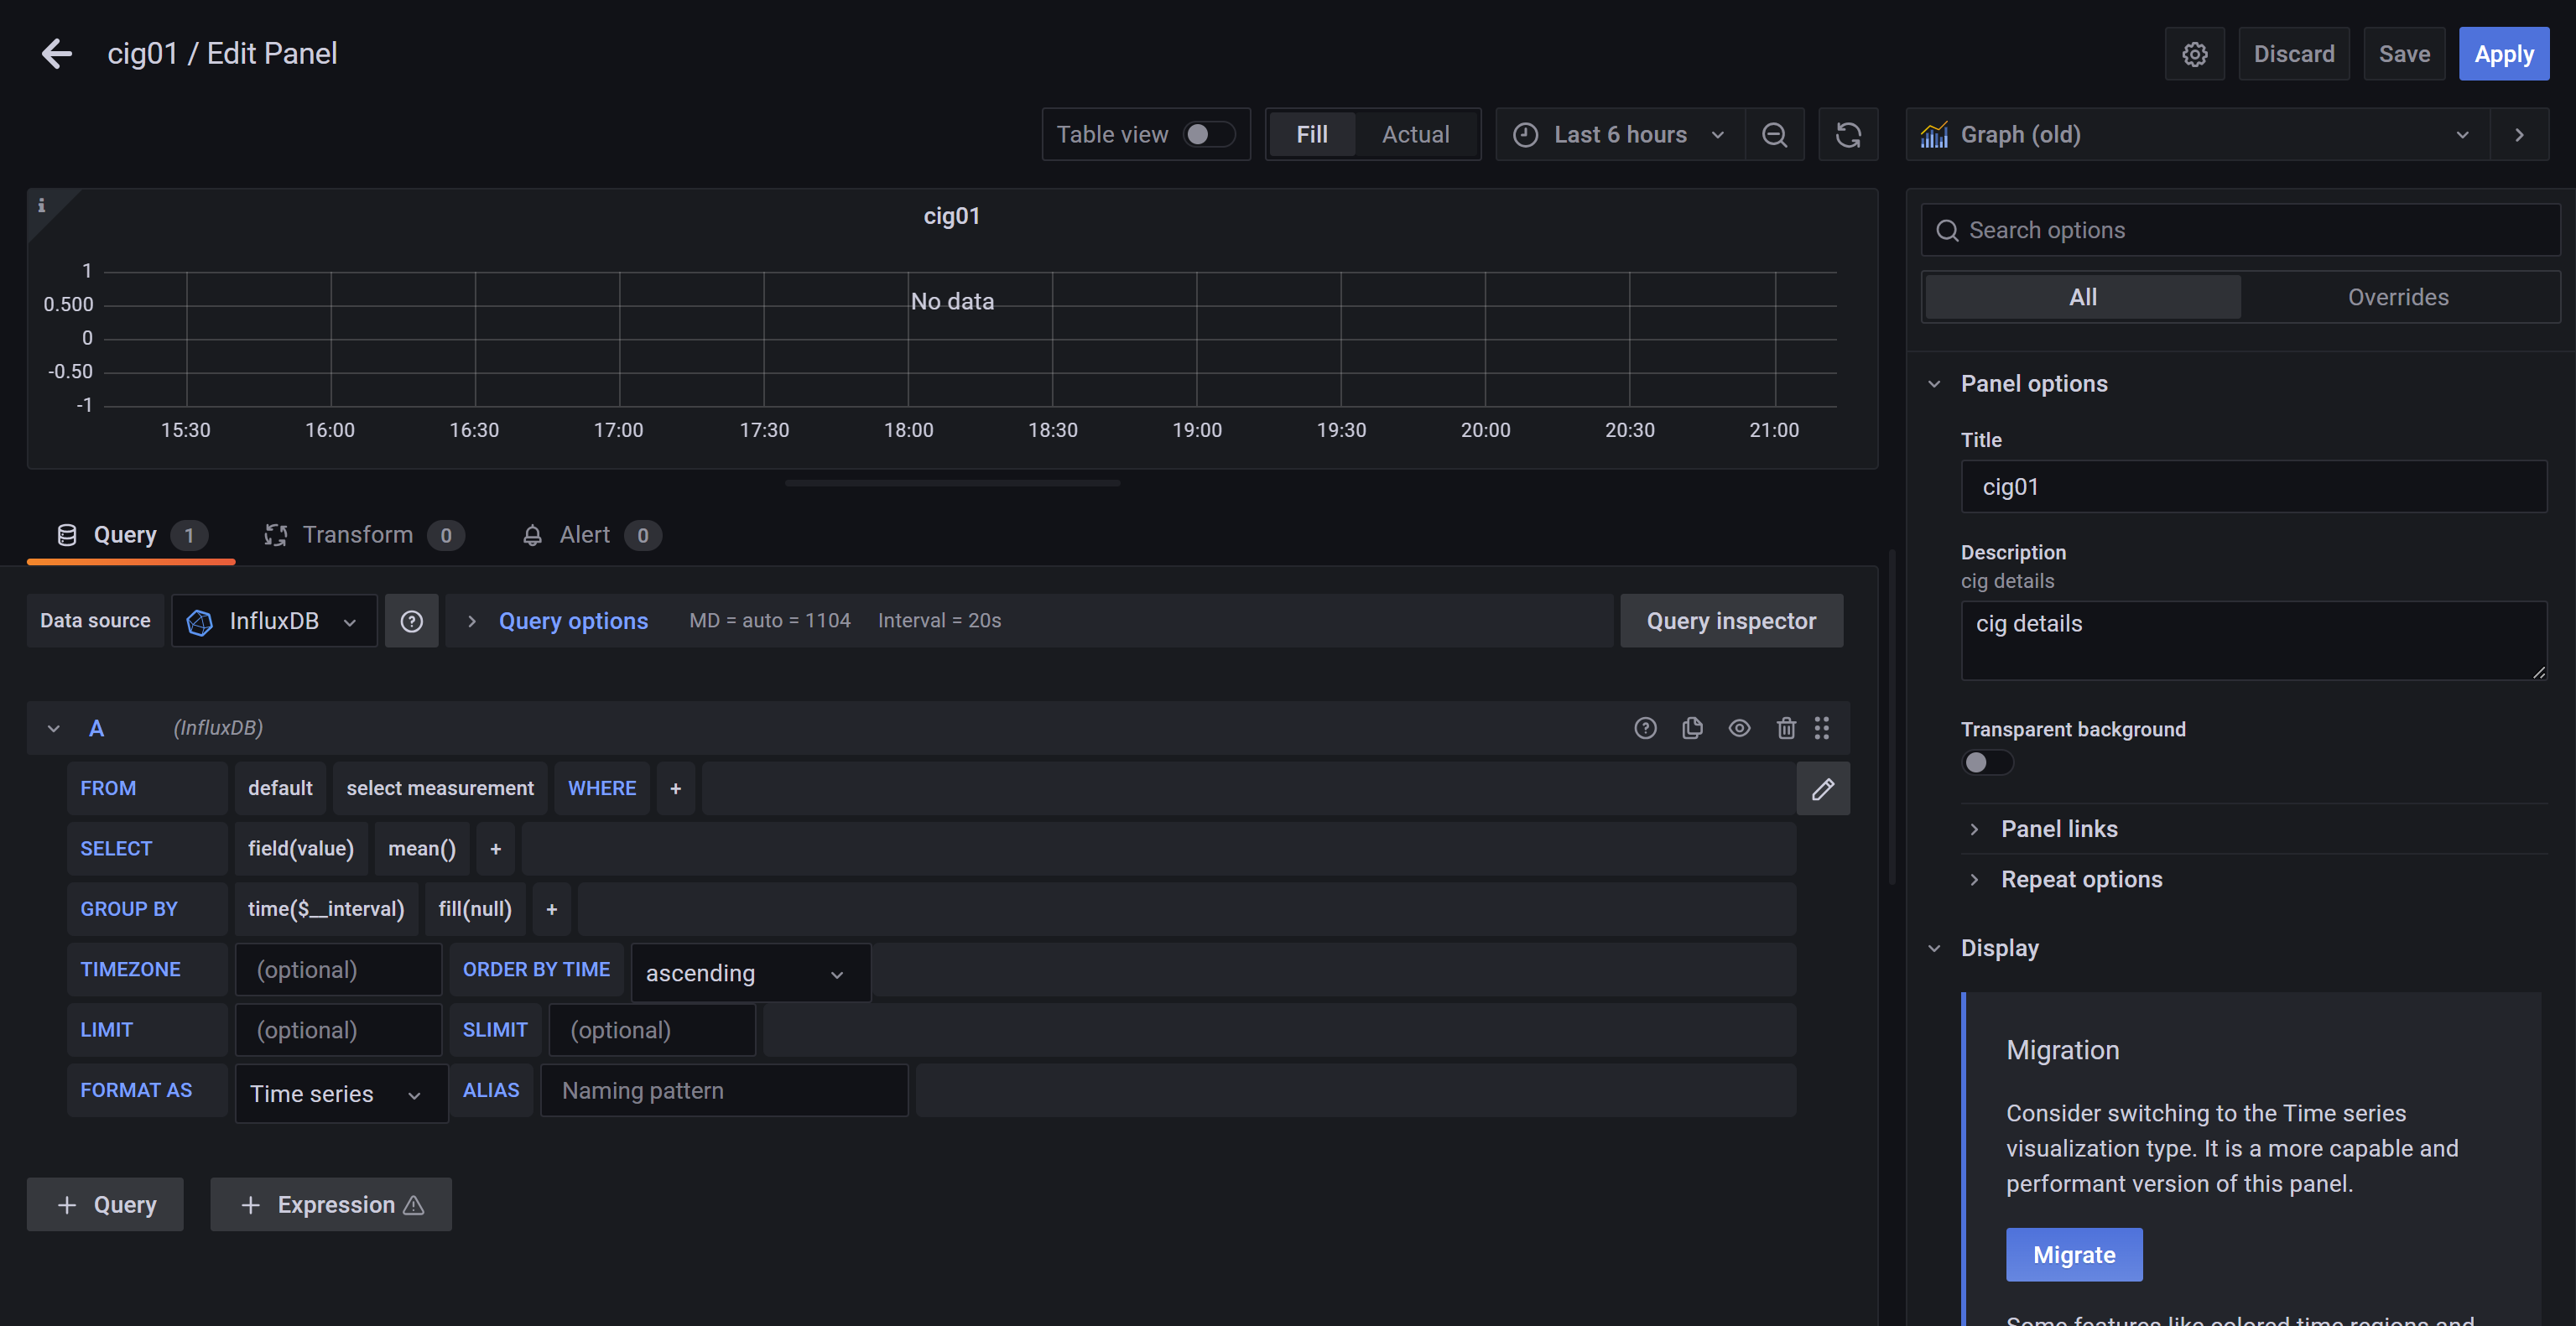Focus the Description text area

coord(2254,641)
